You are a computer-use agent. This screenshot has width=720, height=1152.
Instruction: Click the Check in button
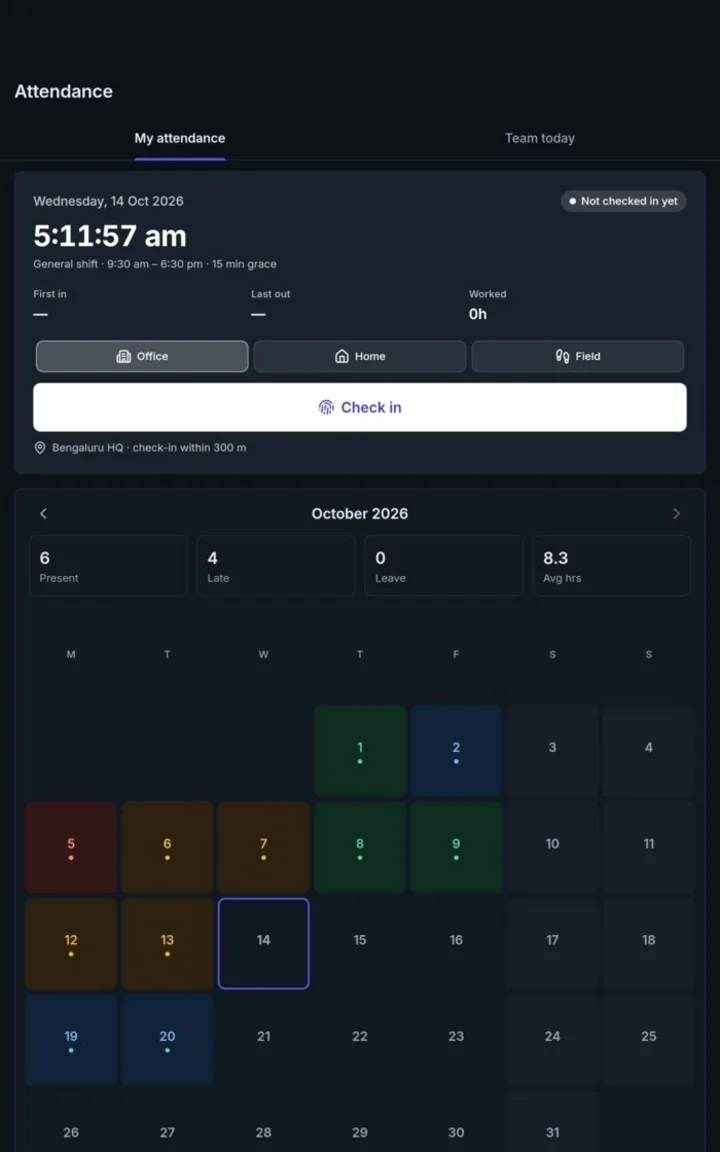[360, 407]
